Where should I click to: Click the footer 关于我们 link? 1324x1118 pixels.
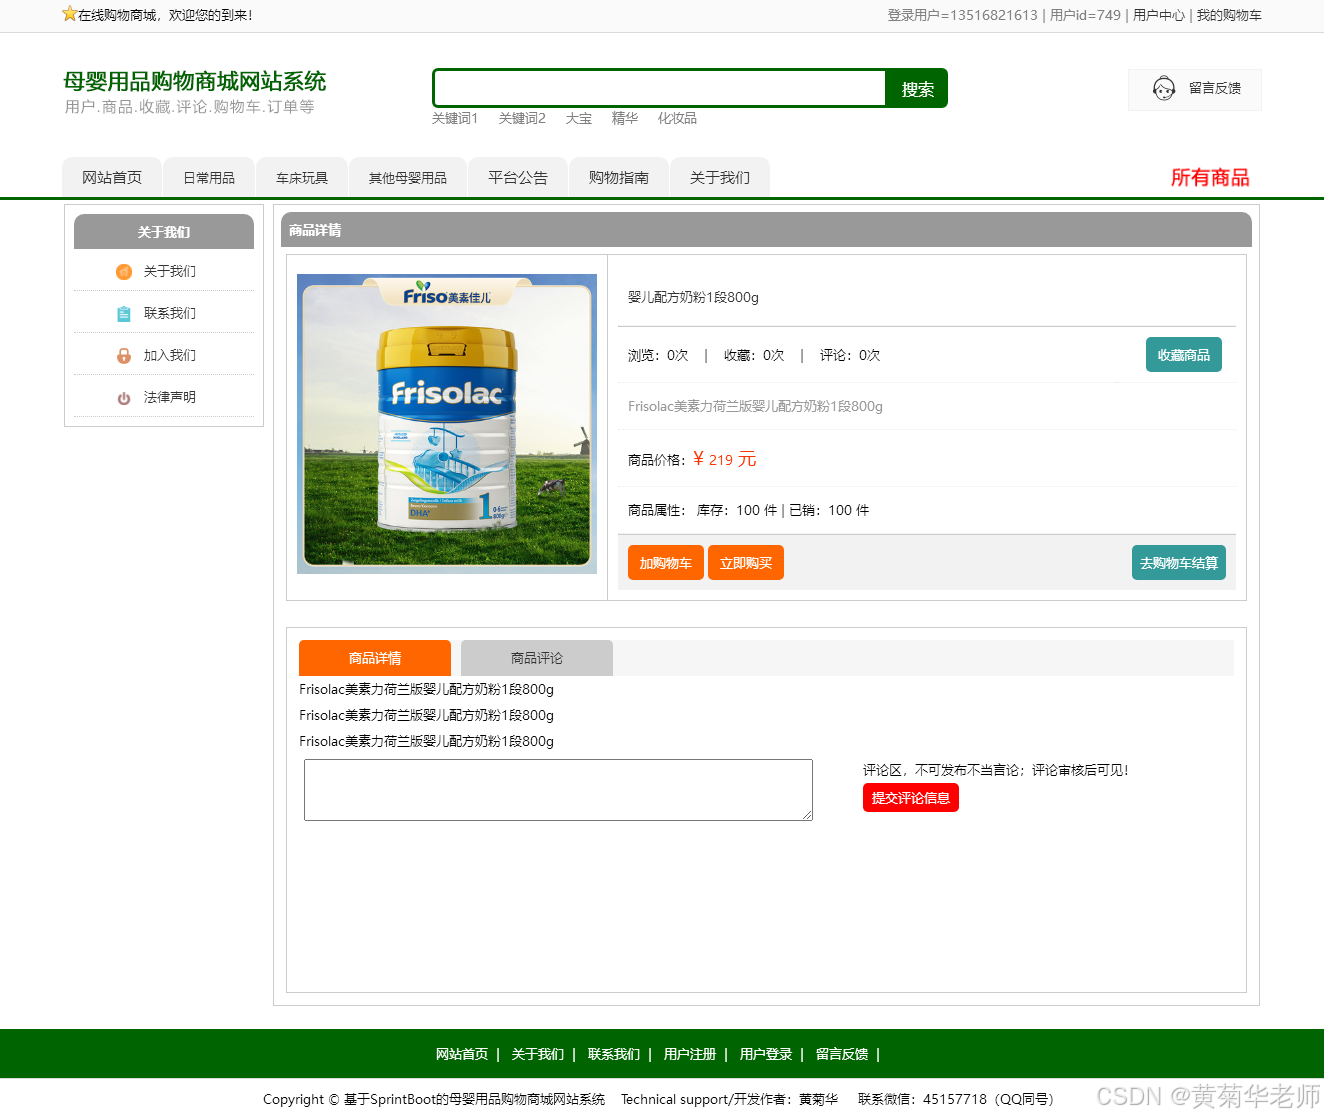tap(538, 1054)
